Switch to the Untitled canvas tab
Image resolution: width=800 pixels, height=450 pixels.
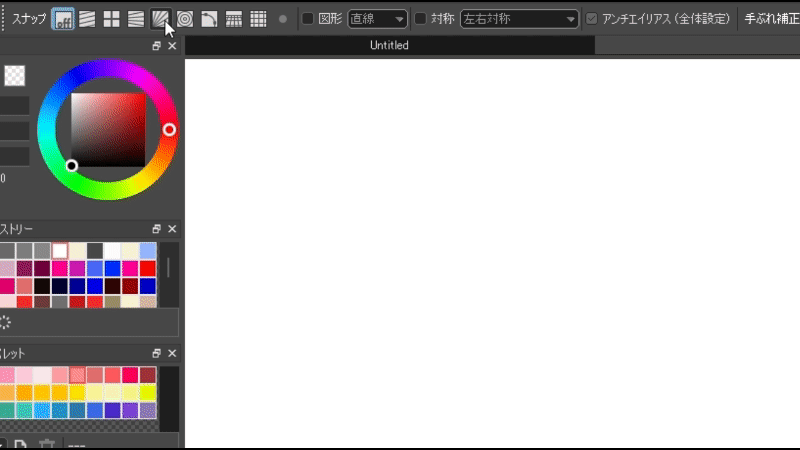coord(389,45)
